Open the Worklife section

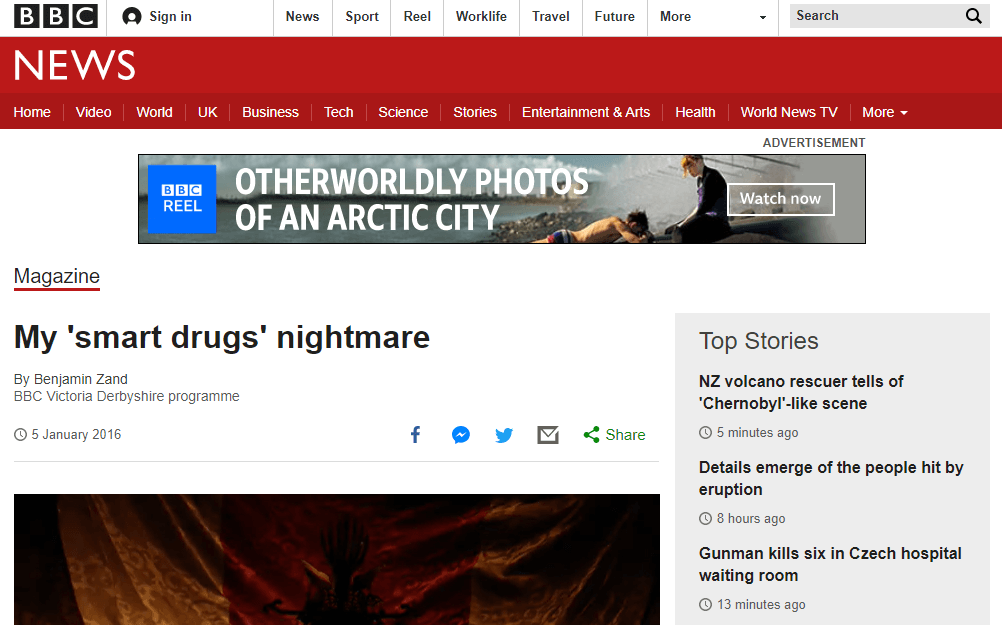tap(481, 16)
